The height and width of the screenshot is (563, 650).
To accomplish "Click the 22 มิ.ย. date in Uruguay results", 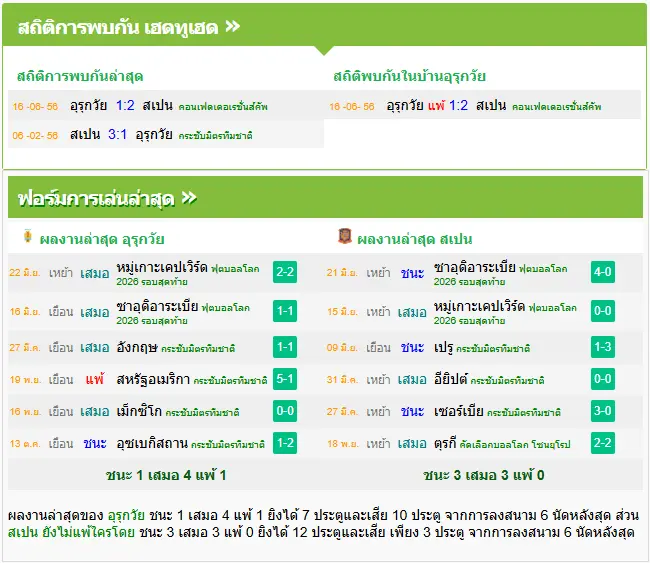I will (24, 273).
